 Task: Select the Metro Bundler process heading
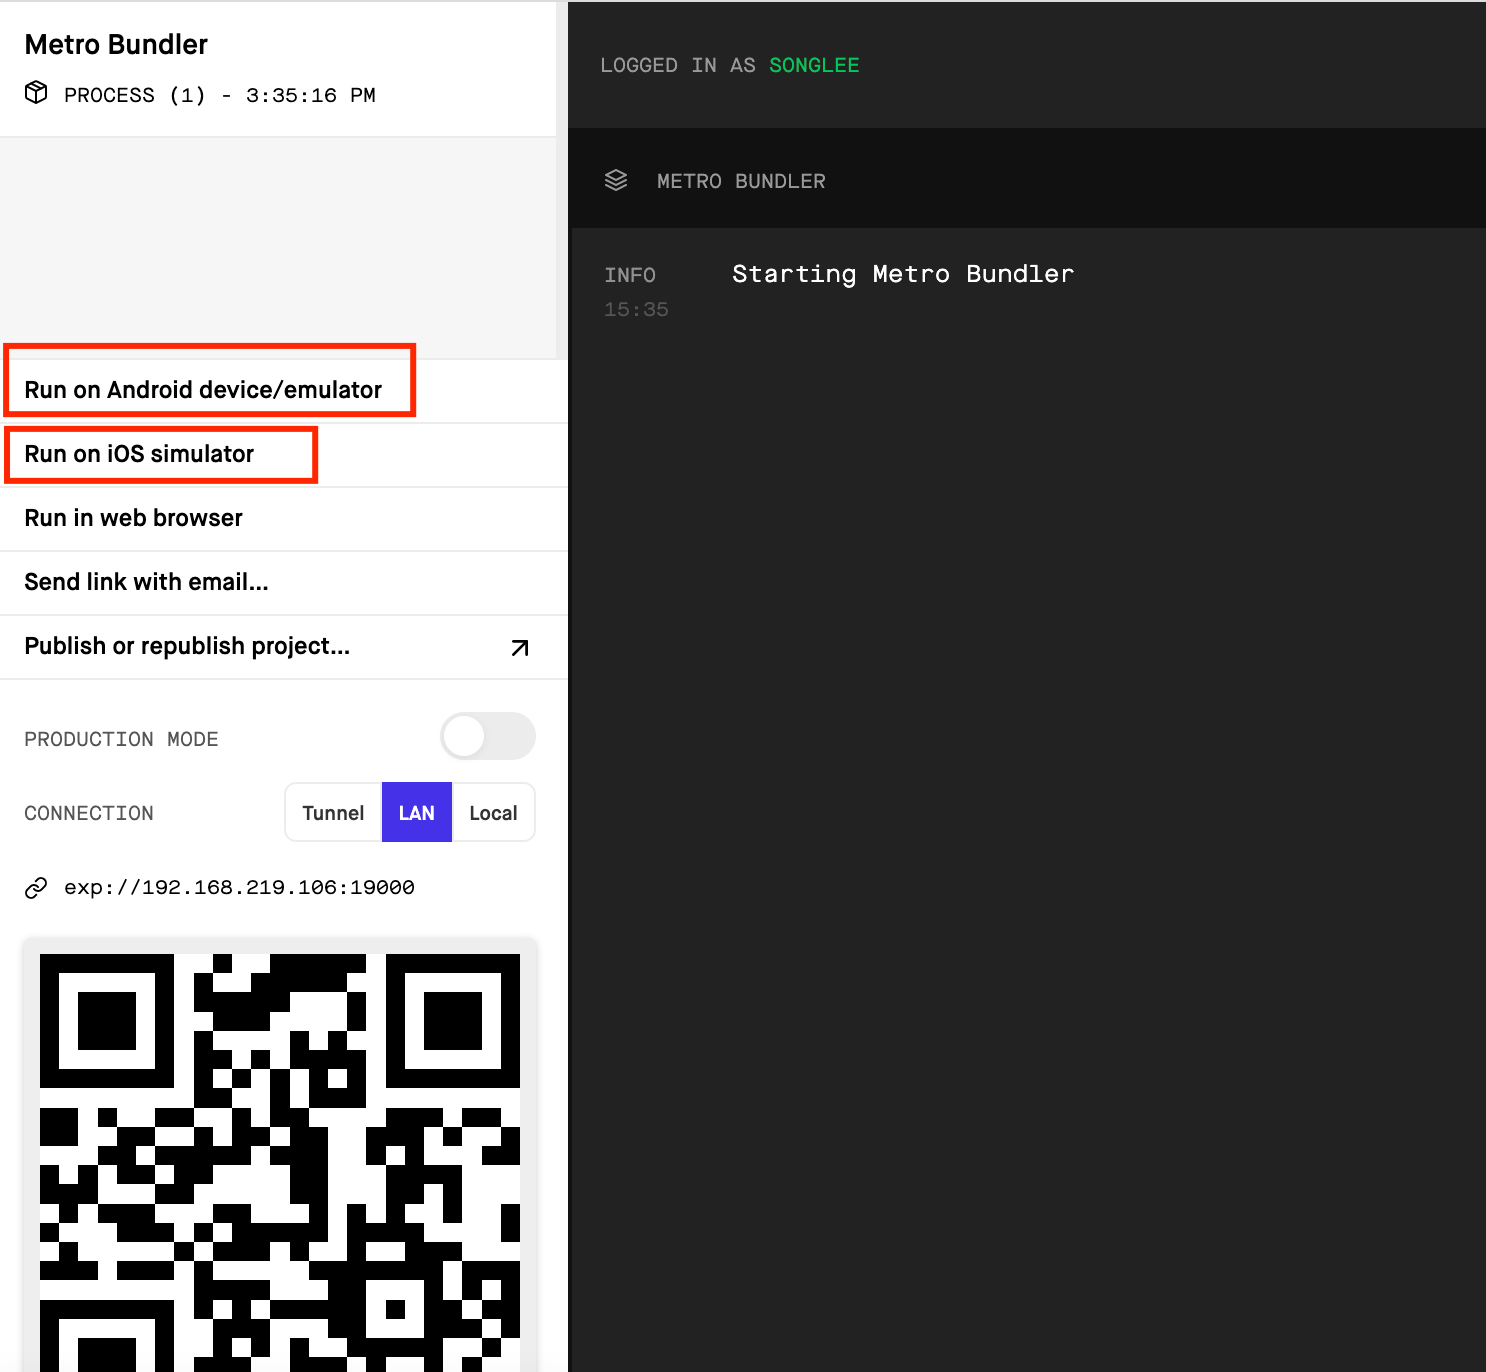click(116, 44)
